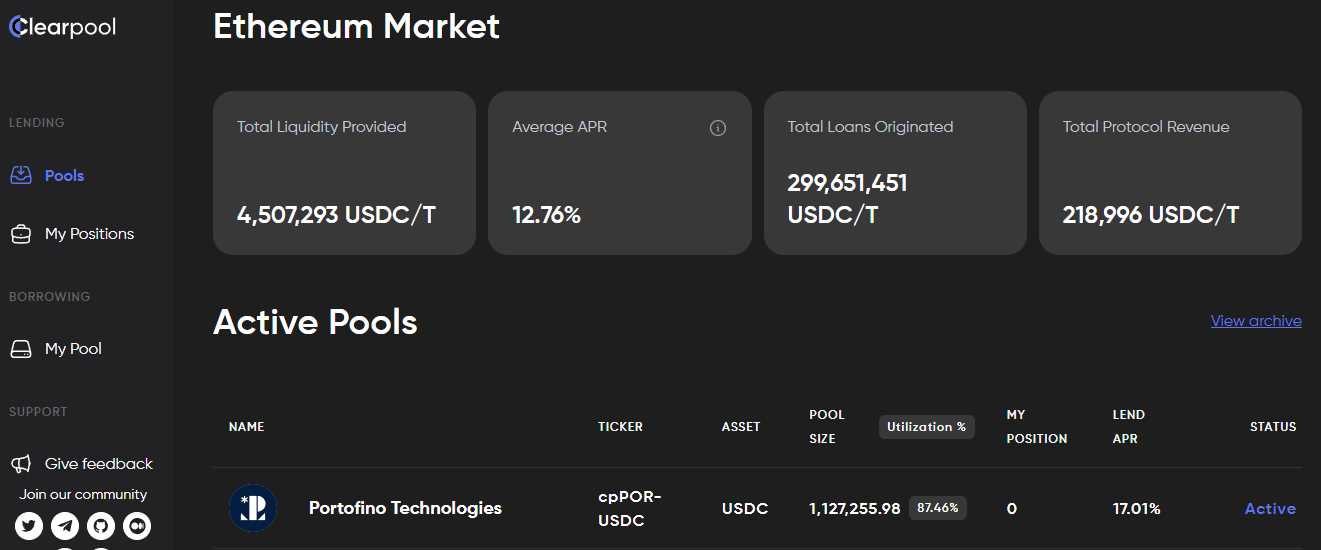Go to the Pools page

[x=64, y=176]
